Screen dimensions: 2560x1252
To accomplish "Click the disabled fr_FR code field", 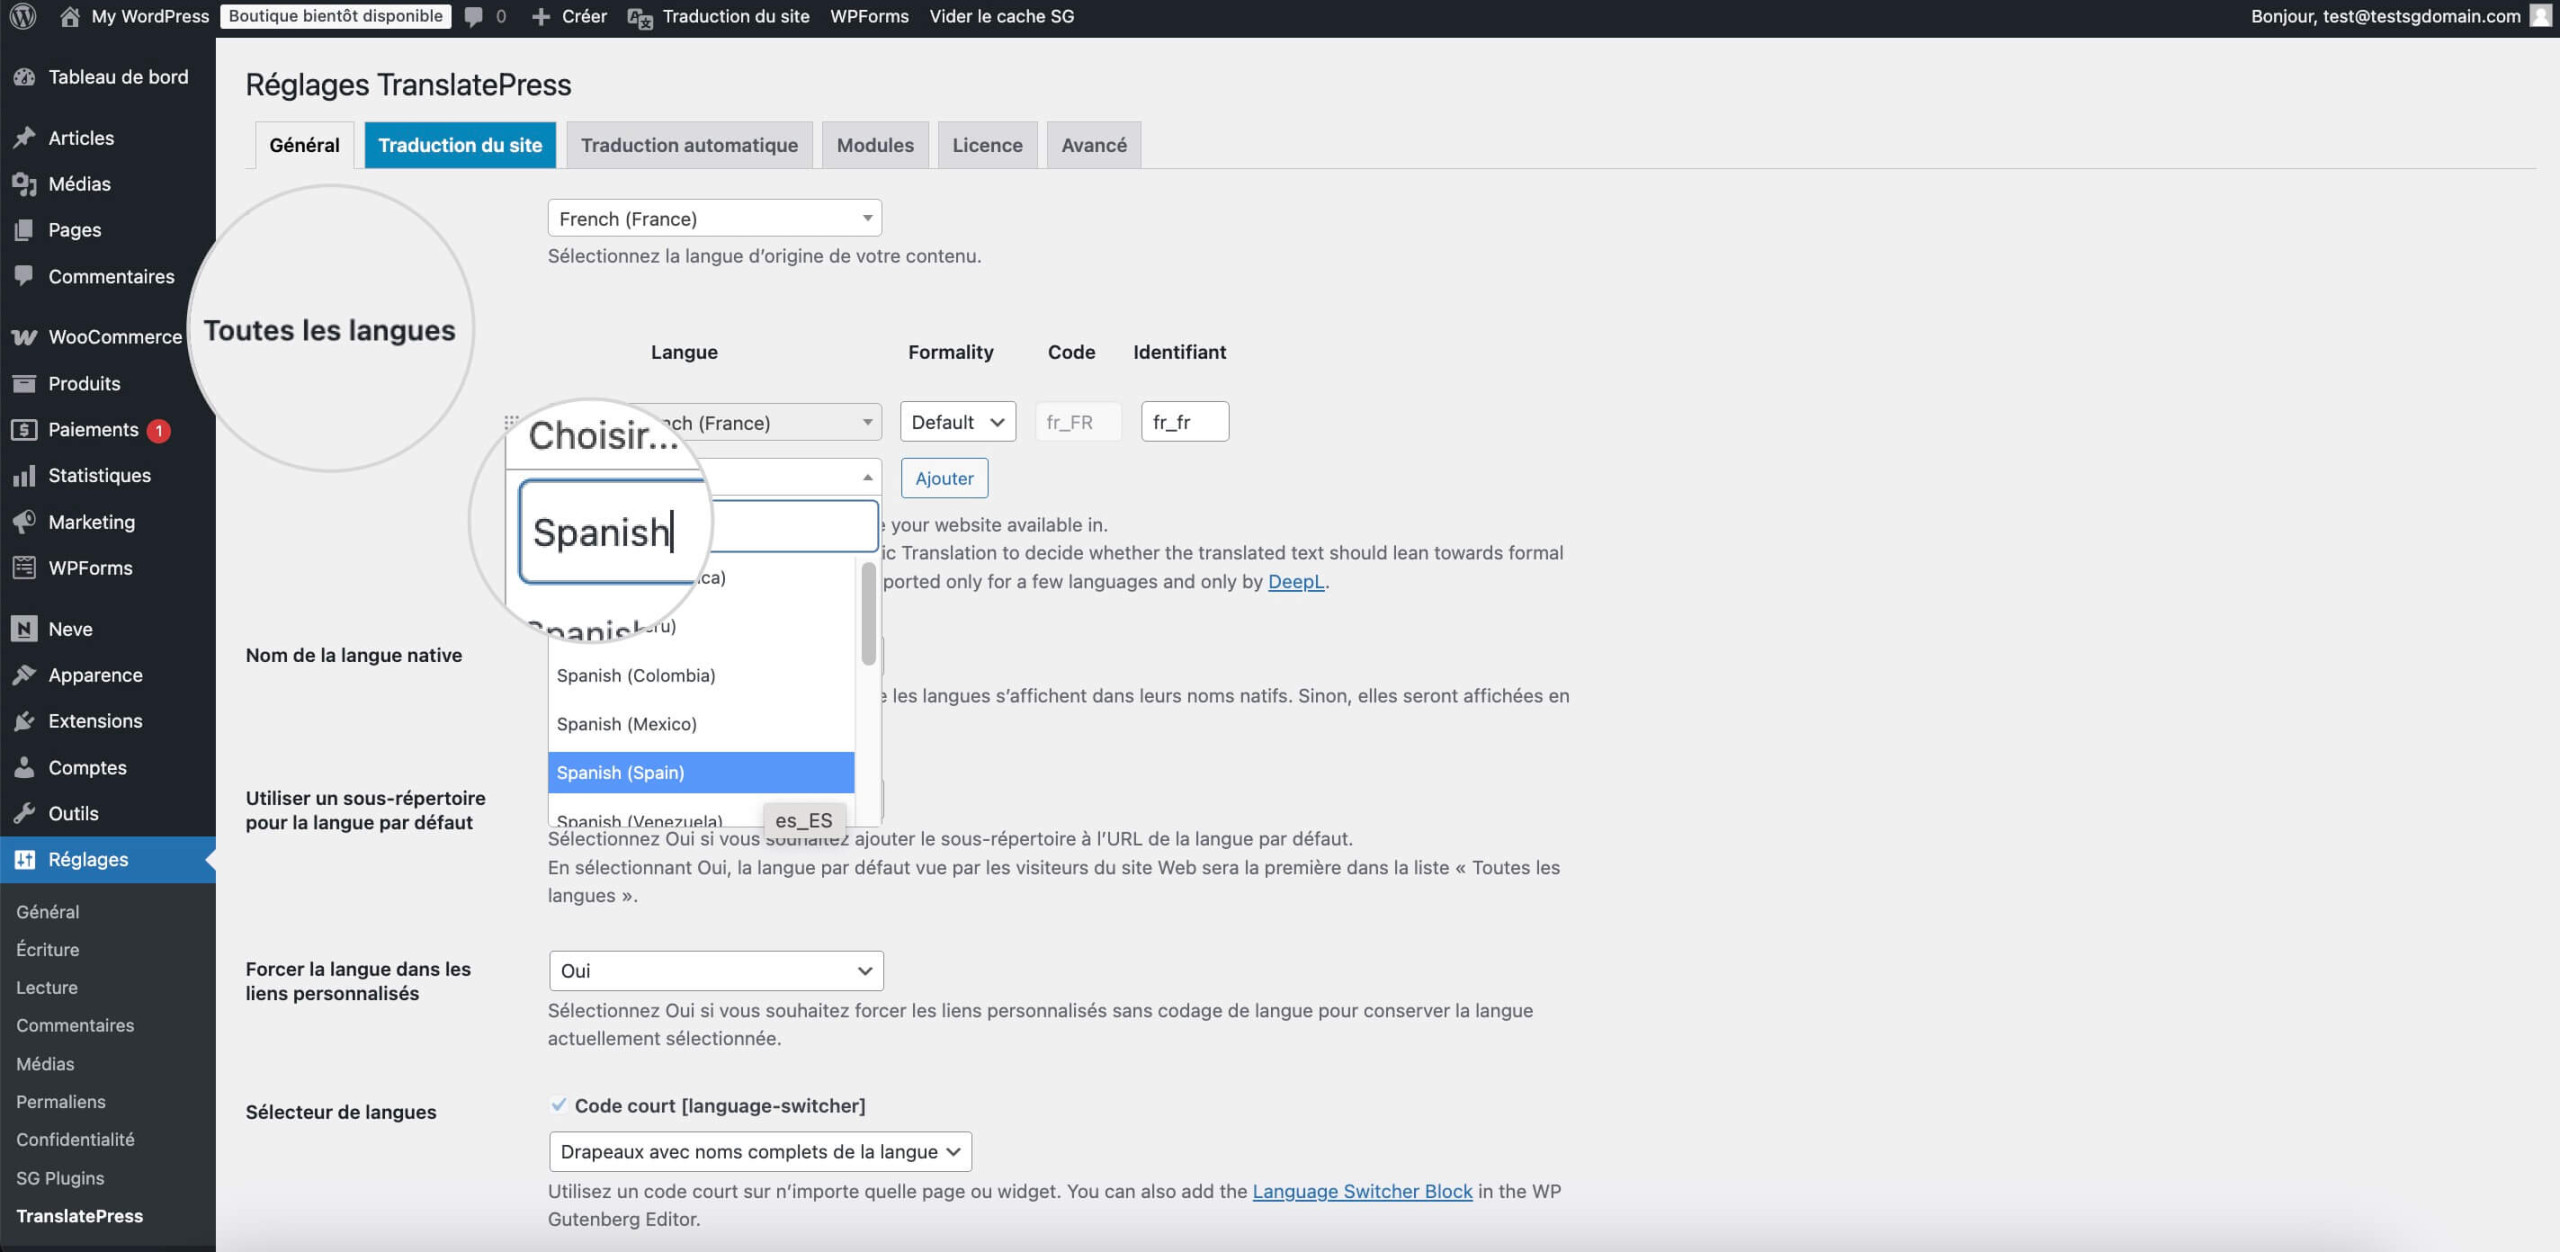I will (x=1078, y=422).
